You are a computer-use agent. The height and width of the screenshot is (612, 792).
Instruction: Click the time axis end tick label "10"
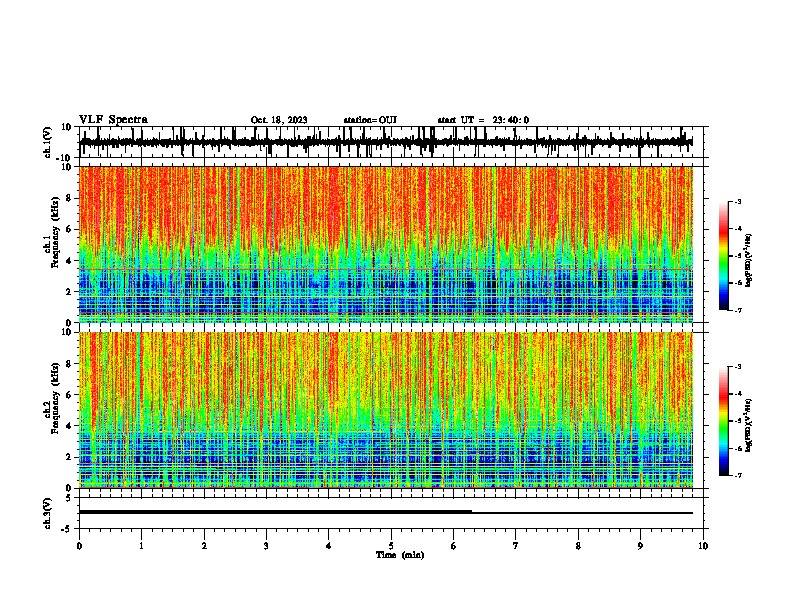pyautogui.click(x=703, y=546)
